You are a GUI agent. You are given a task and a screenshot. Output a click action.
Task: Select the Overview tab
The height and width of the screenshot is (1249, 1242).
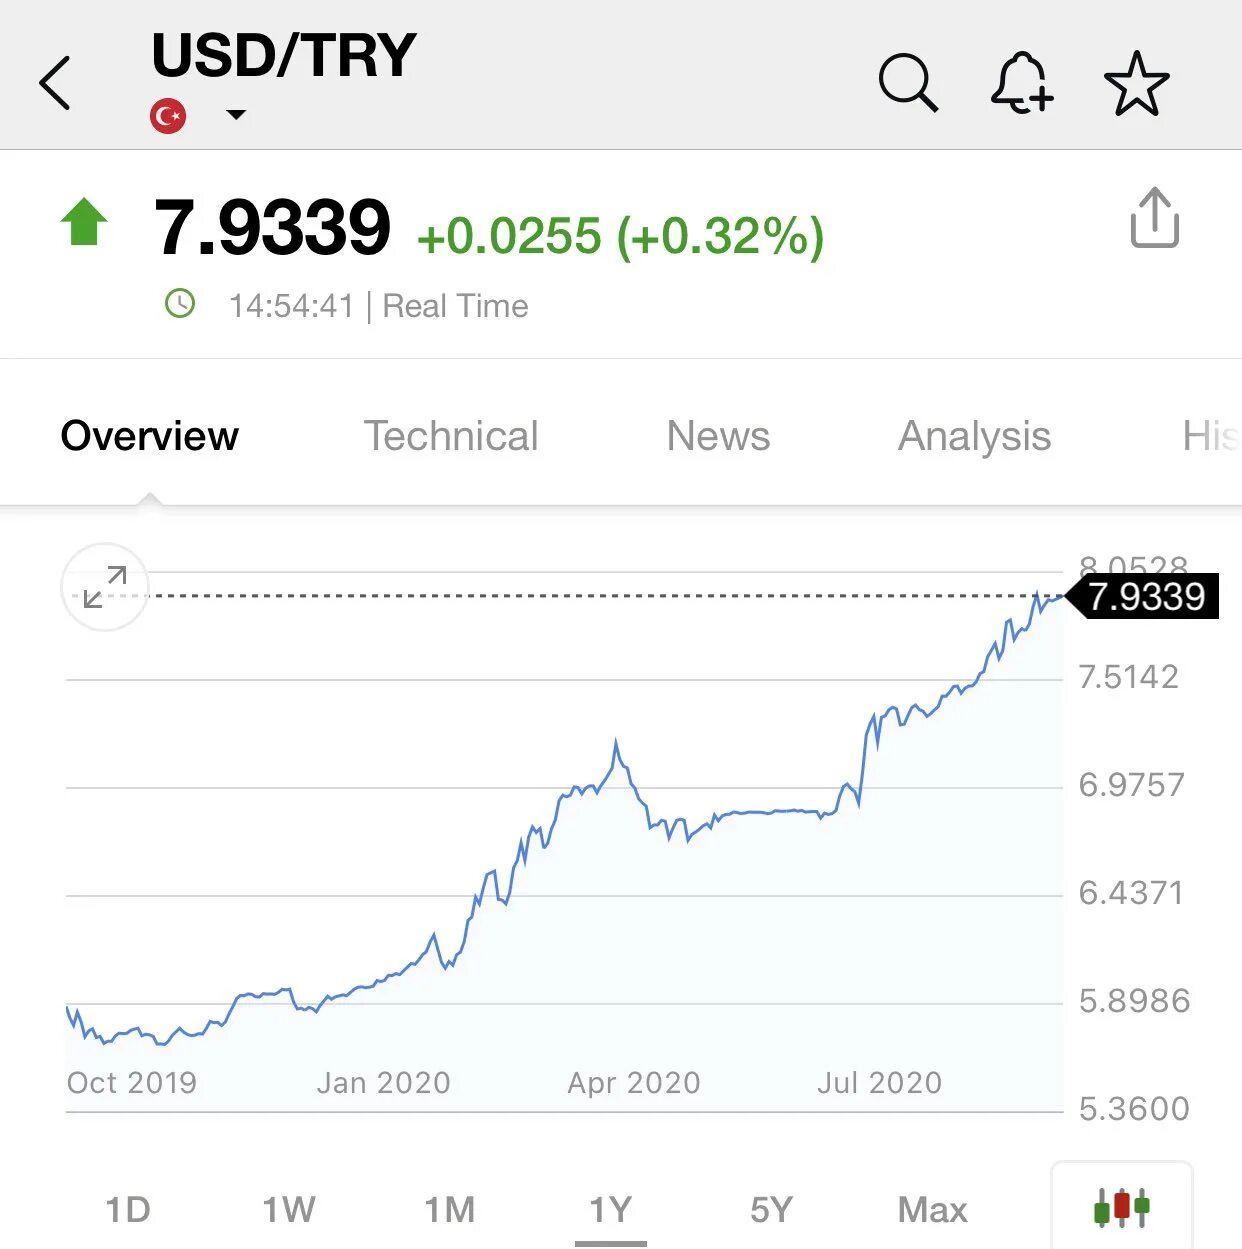tap(149, 436)
